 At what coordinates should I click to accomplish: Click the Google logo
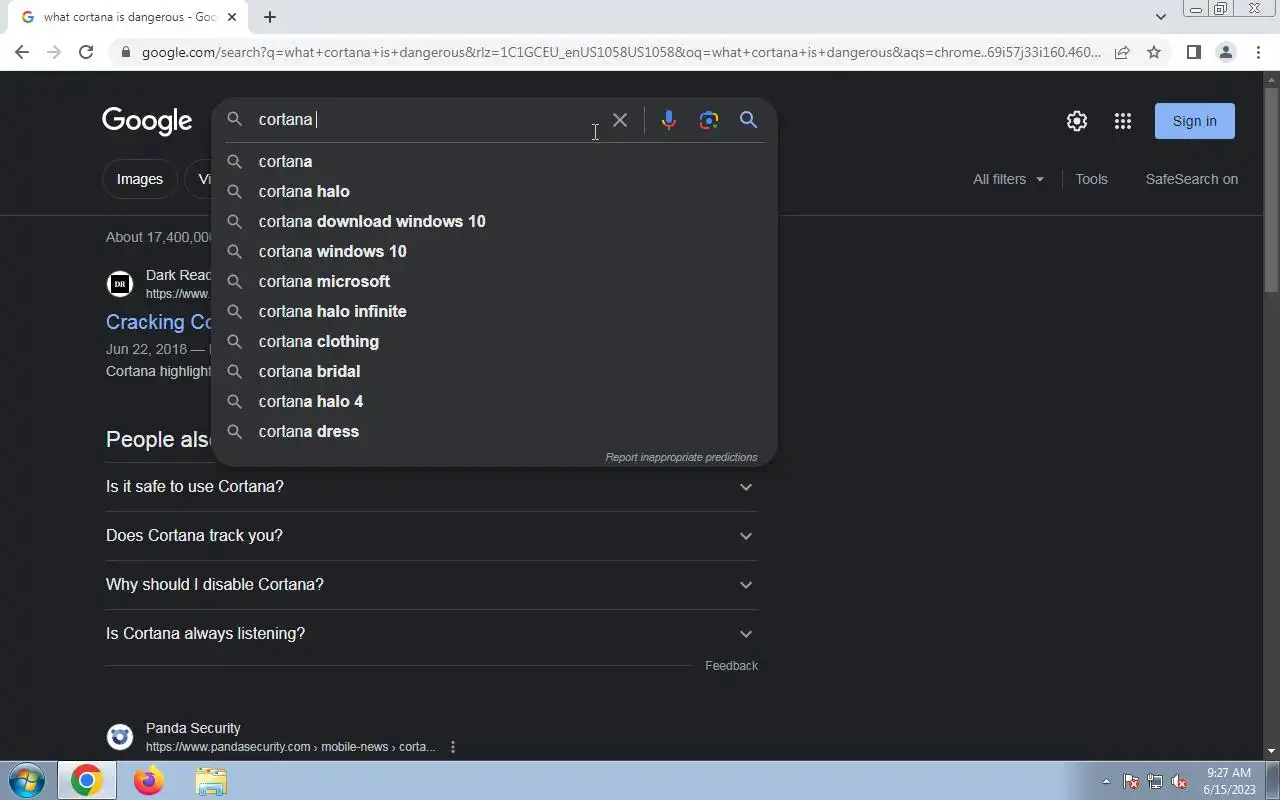(x=147, y=121)
